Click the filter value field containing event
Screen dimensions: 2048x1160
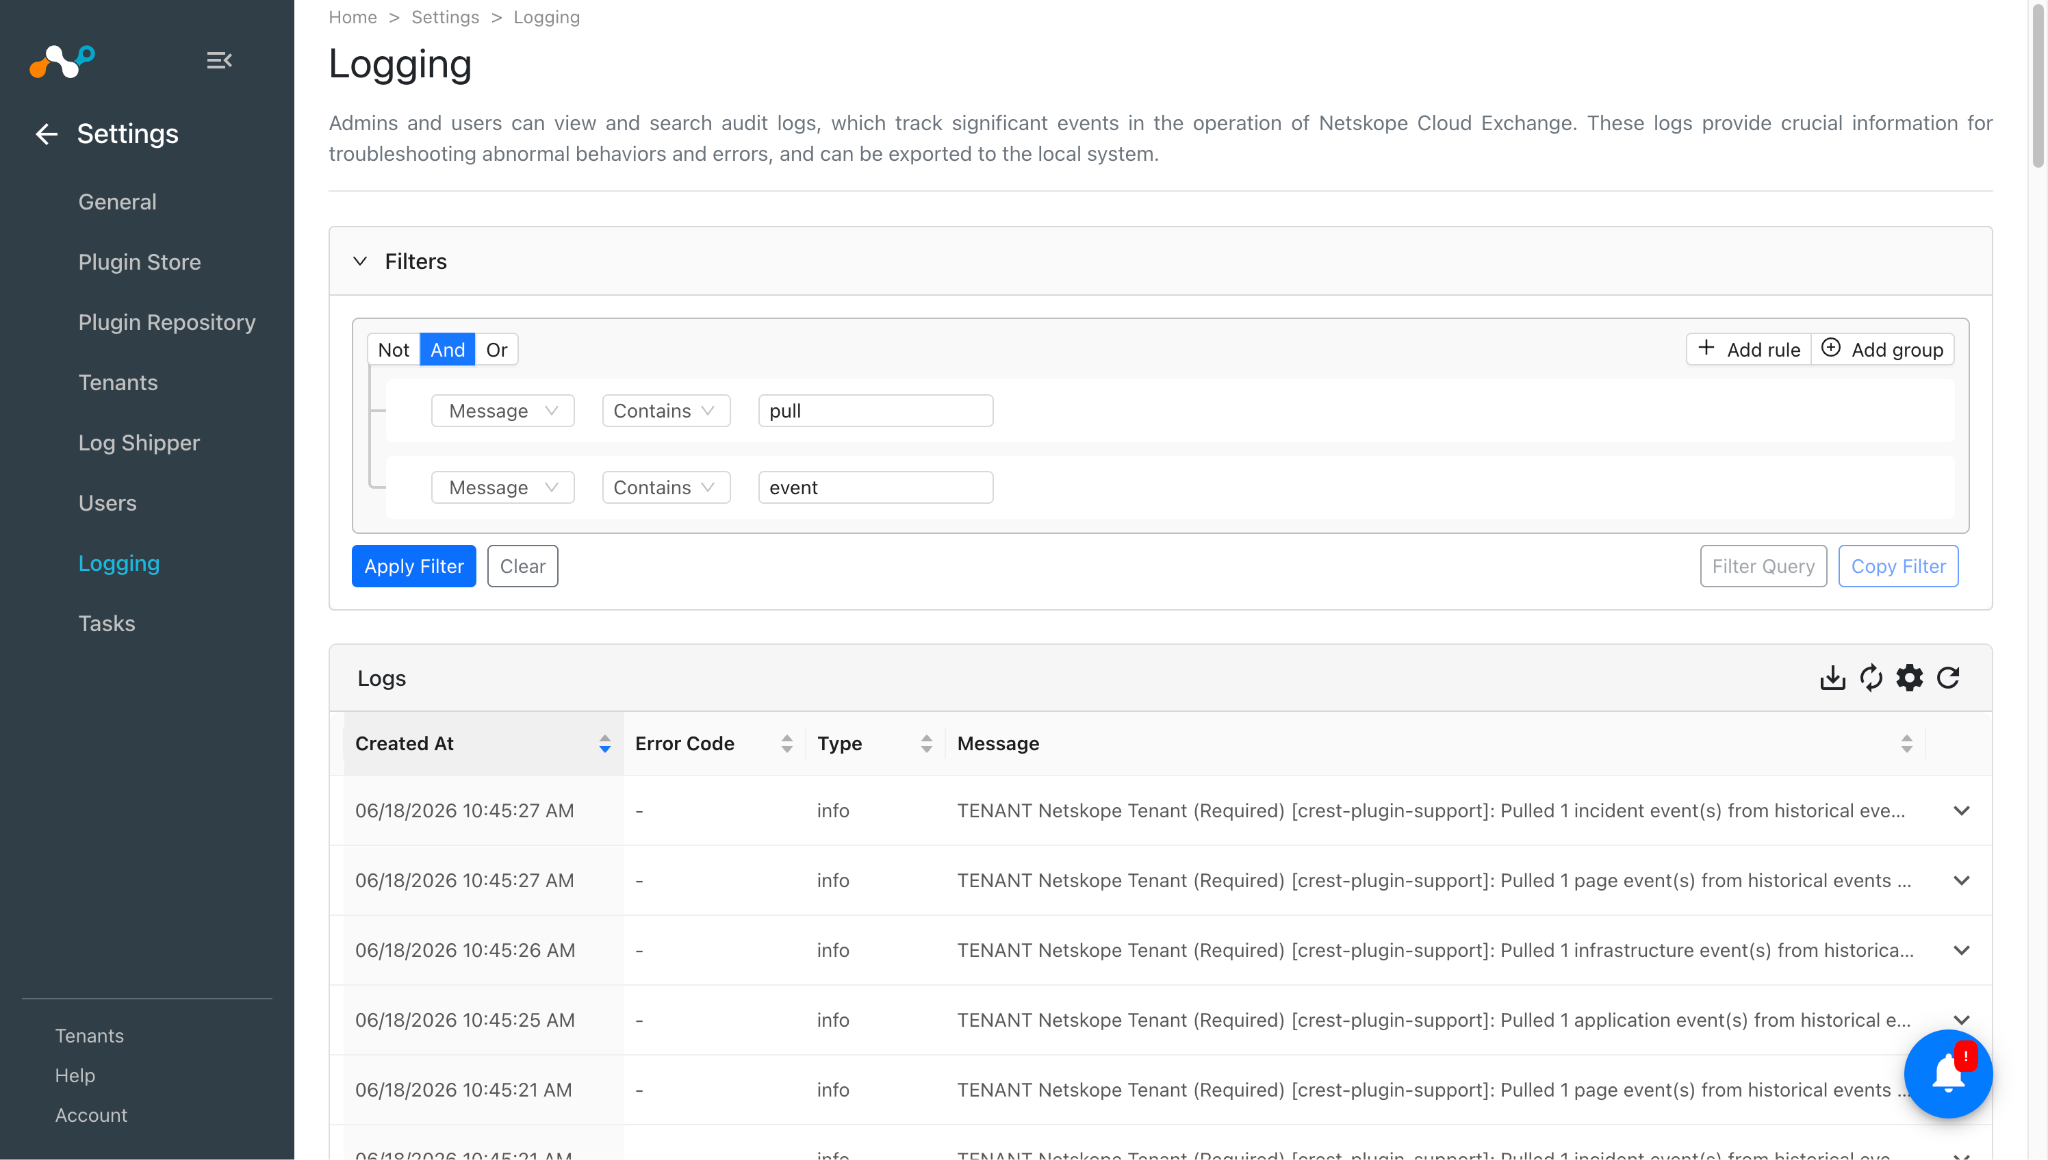tap(876, 488)
